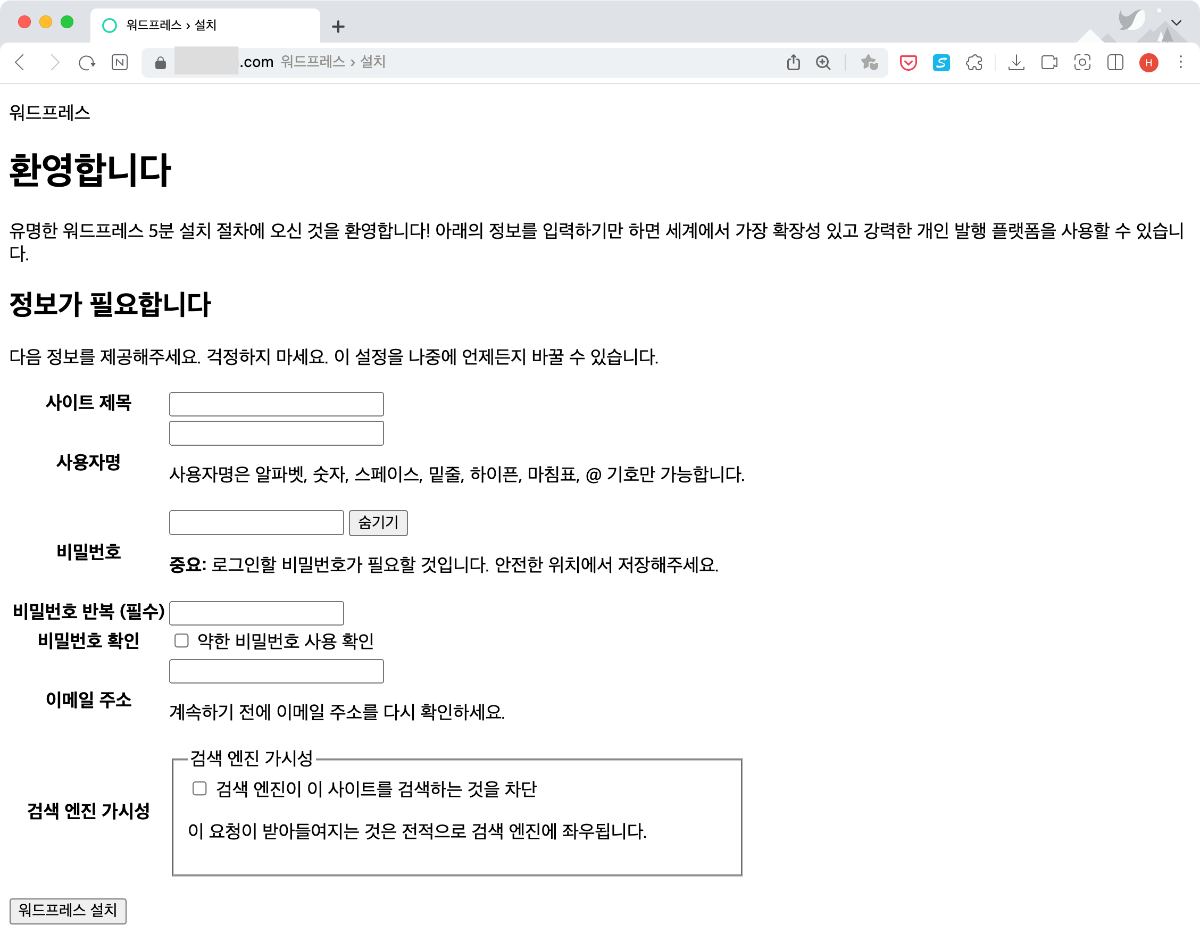Click the 검색 엔진 가시성 legend text
Viewport: 1200px width, 940px height.
(x=251, y=757)
